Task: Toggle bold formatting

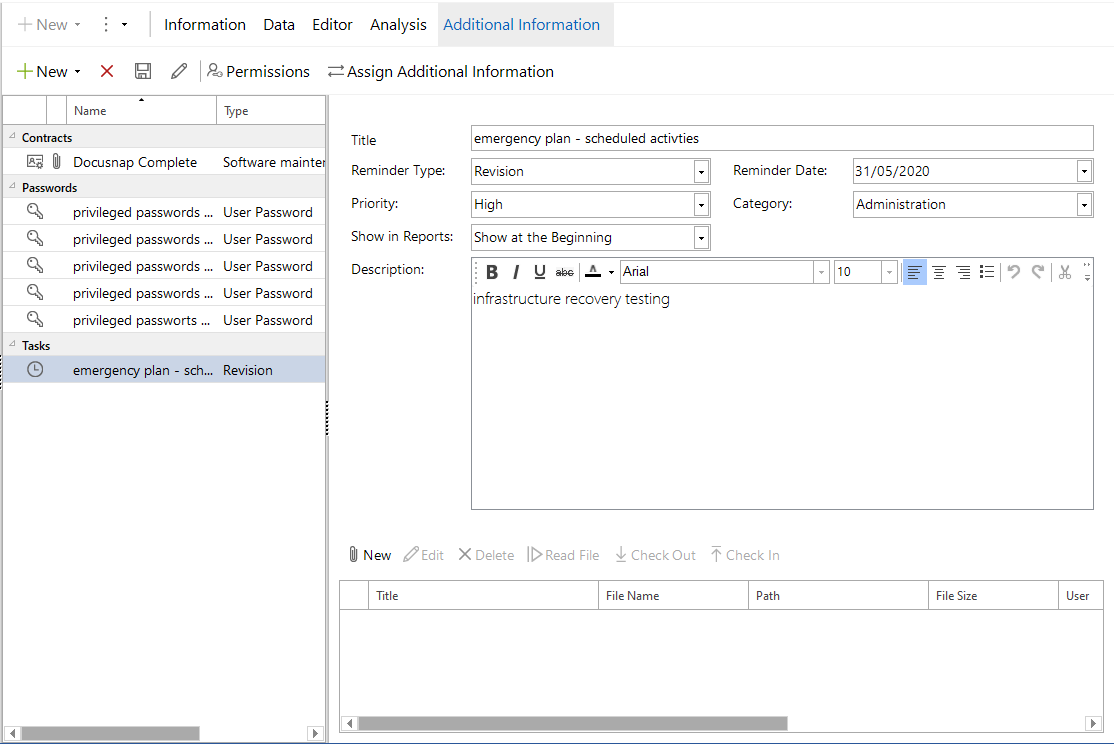Action: [x=492, y=272]
